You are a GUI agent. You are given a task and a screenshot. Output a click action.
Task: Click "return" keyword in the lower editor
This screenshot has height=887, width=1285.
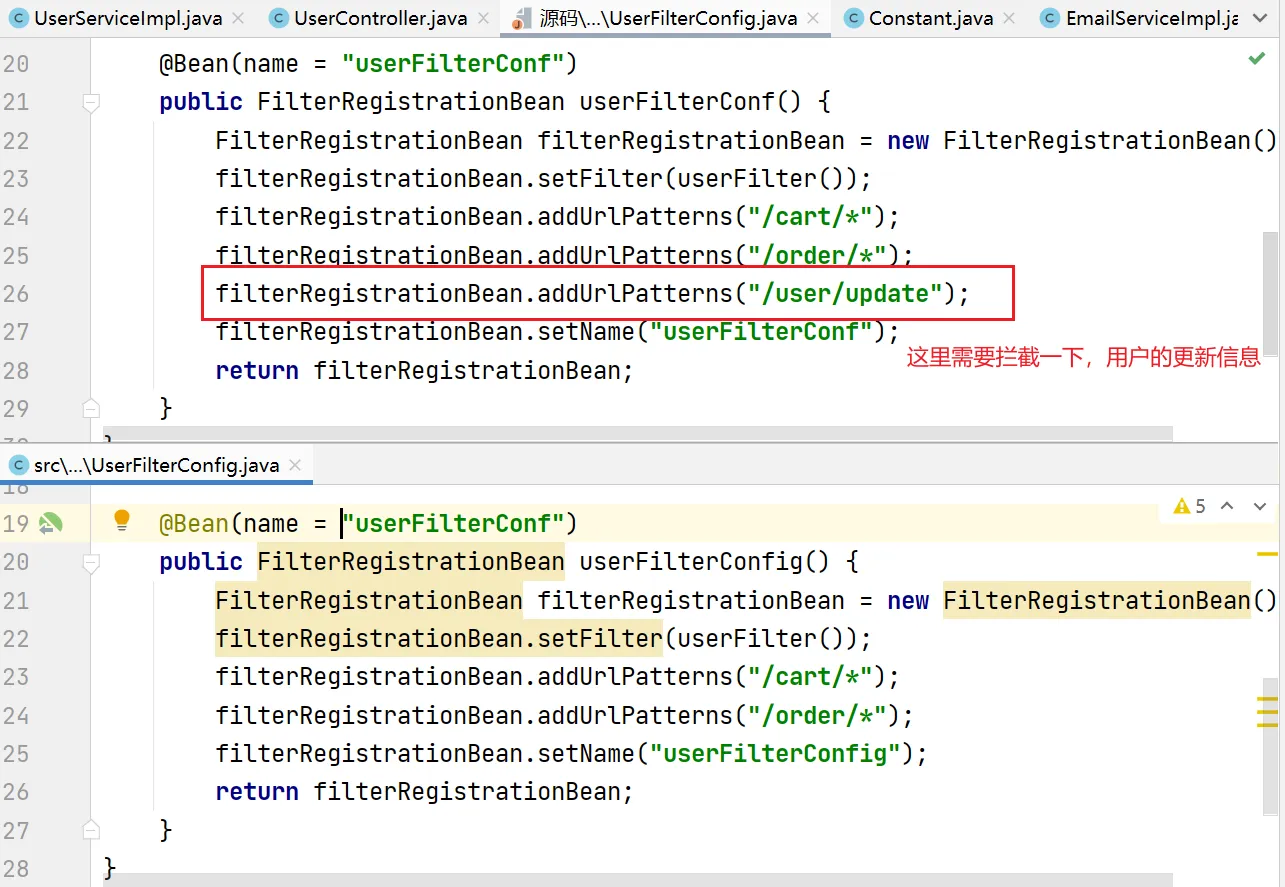257,792
